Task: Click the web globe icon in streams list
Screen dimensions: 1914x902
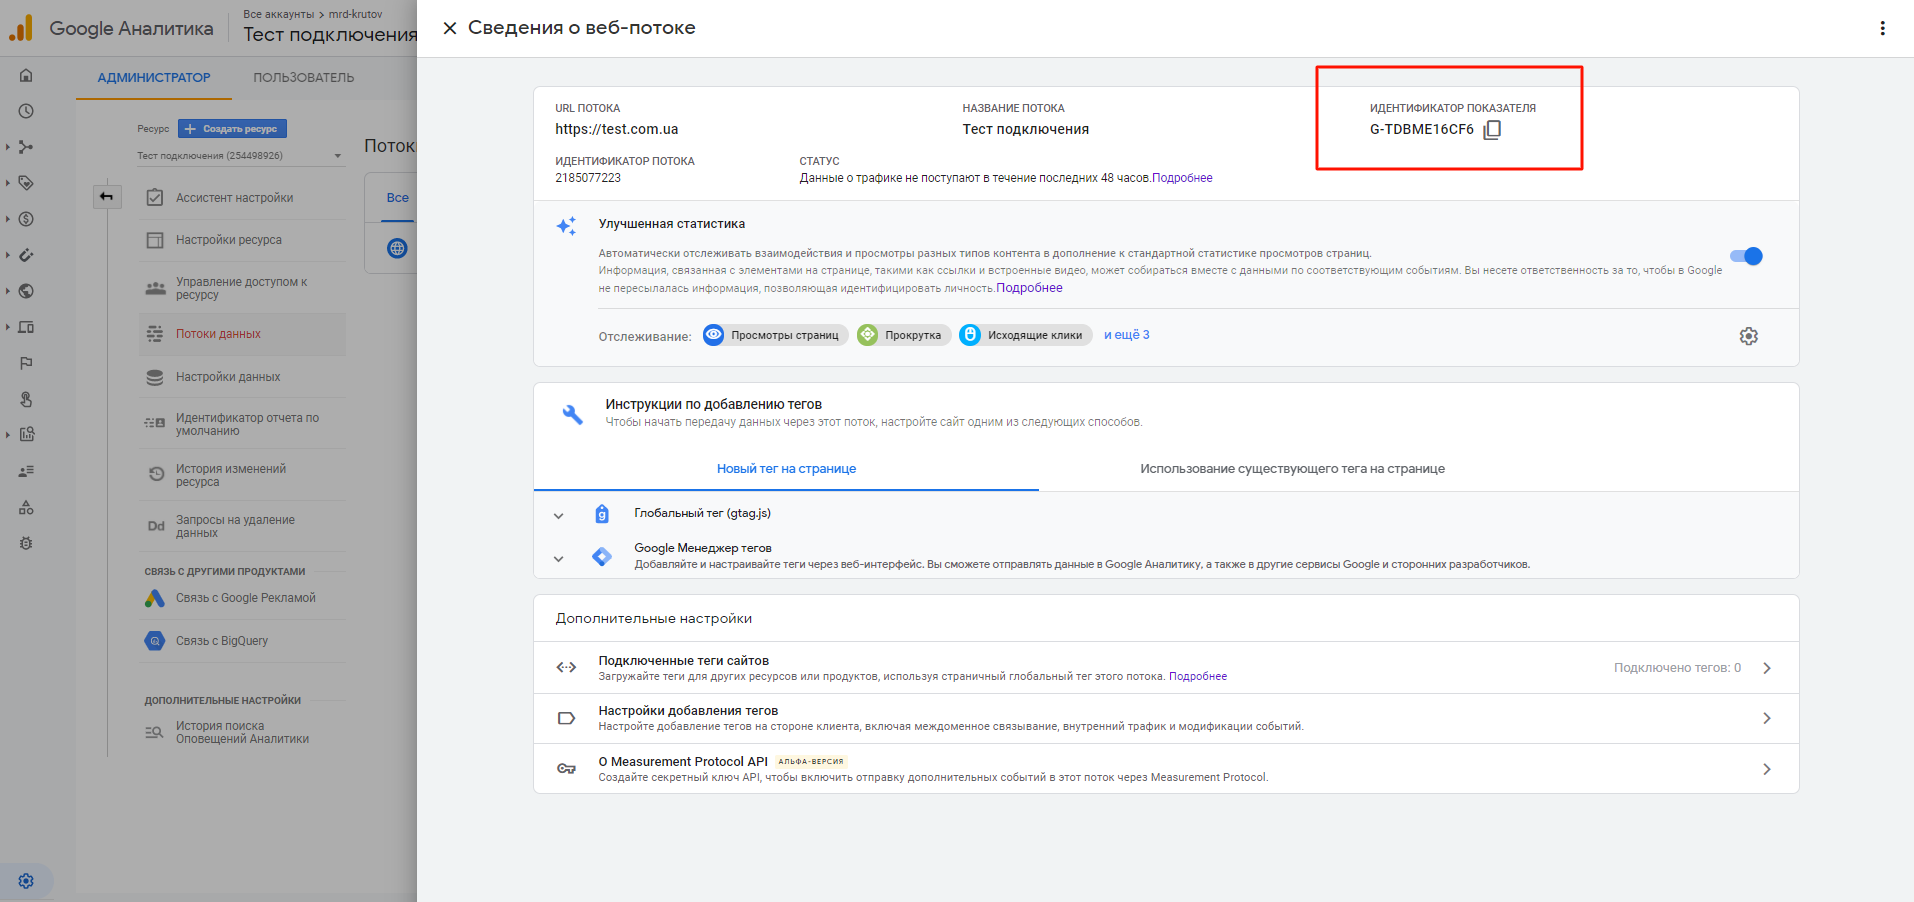Action: click(397, 248)
